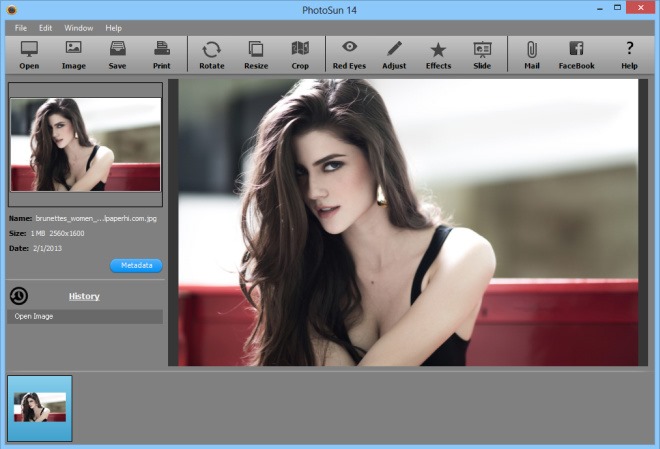Click the Open toolbar icon
660x449 pixels.
[29, 54]
